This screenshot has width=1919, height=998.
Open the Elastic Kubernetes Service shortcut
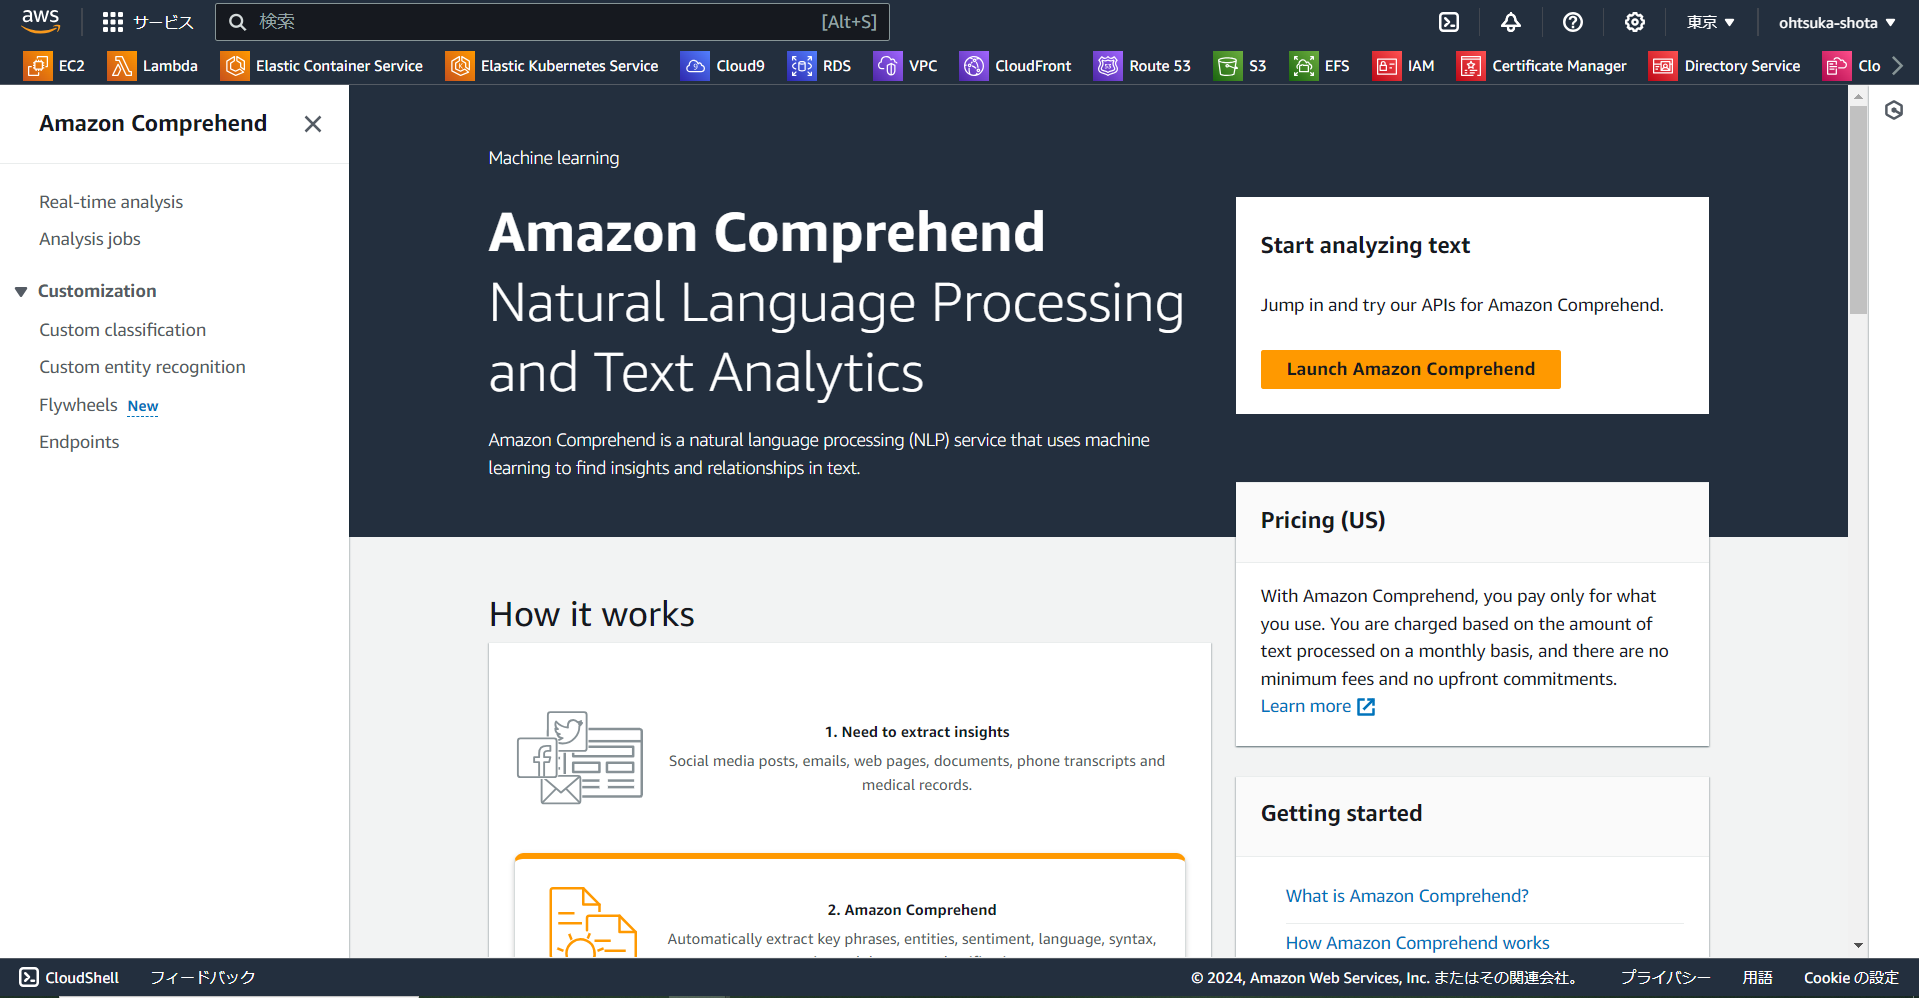pos(553,66)
